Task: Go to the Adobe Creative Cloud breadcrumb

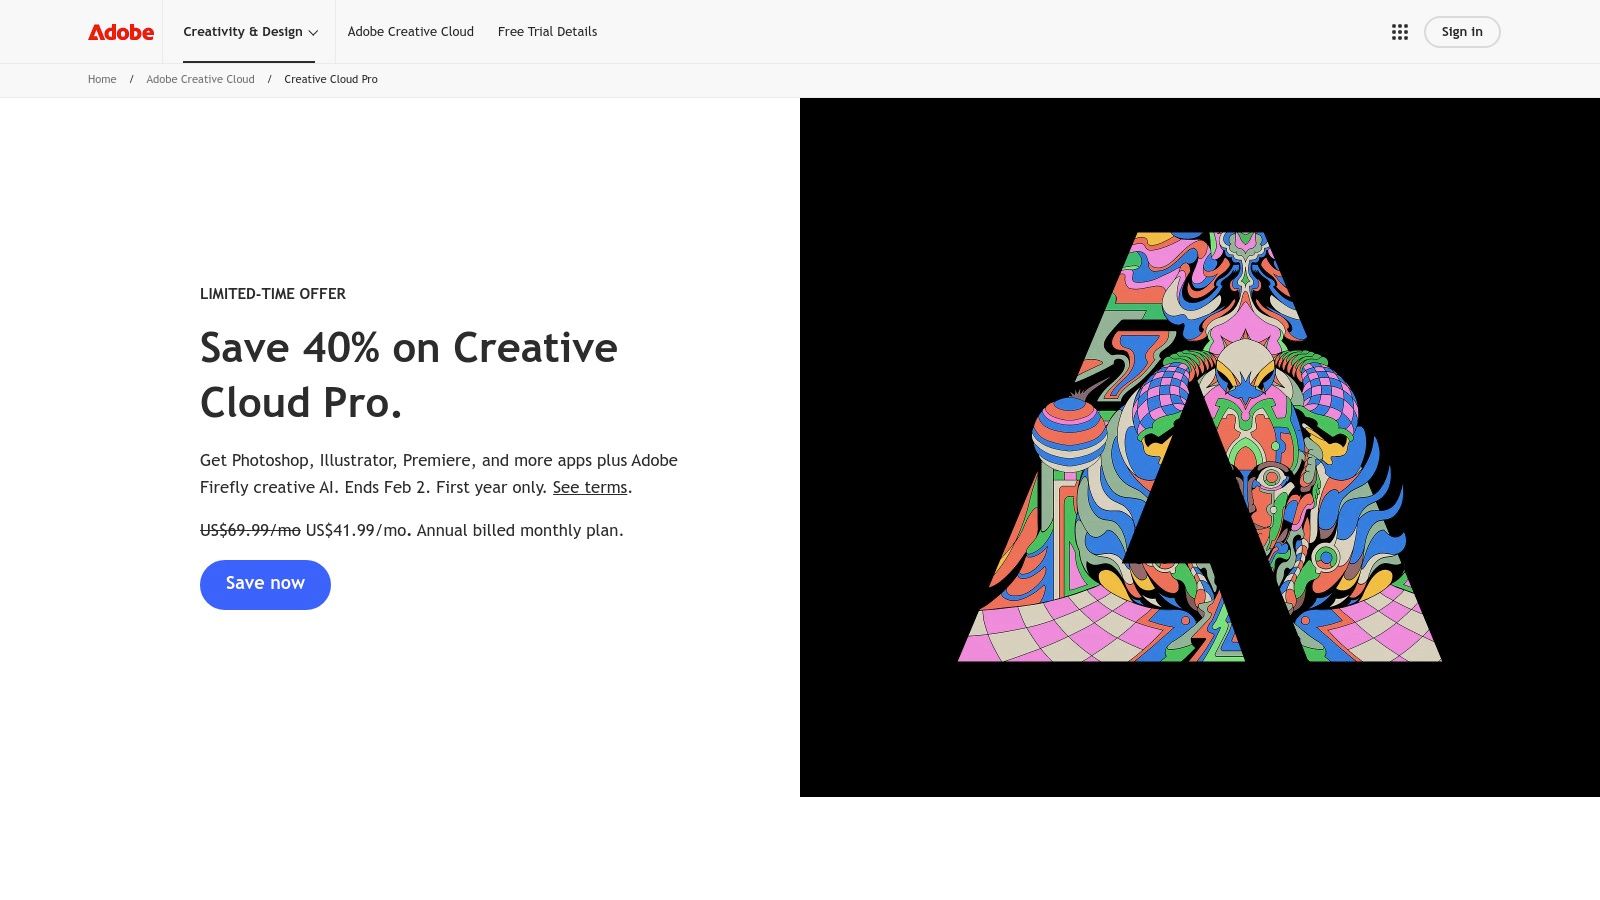Action: [200, 79]
